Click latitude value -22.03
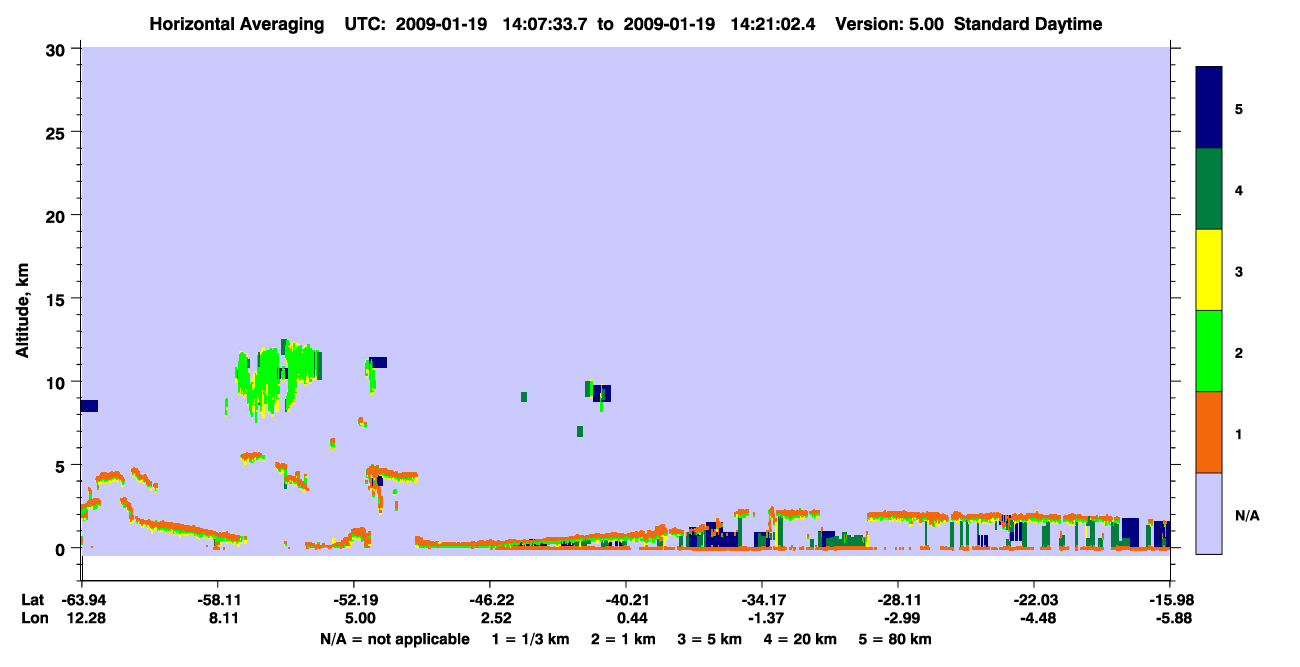Viewport: 1300px width, 667px height. coord(1034,600)
